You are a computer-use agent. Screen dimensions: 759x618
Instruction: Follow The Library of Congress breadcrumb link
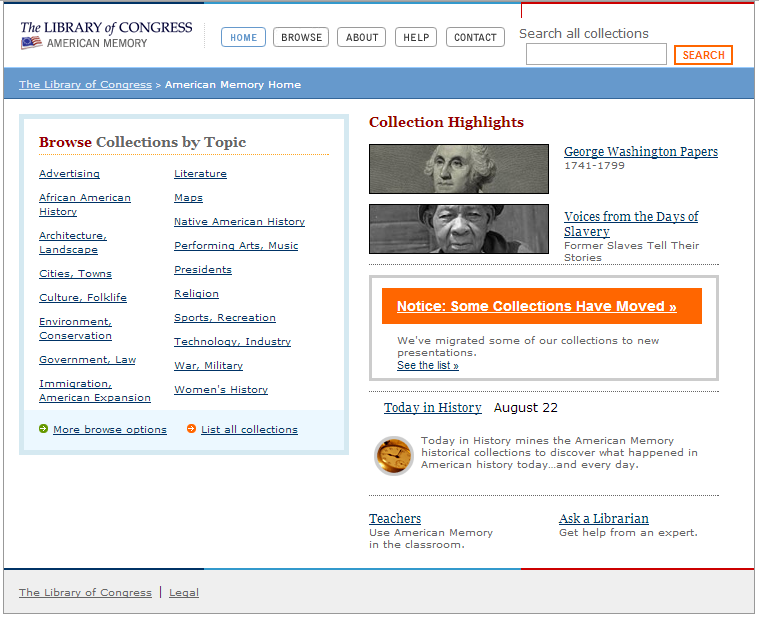[x=85, y=85]
